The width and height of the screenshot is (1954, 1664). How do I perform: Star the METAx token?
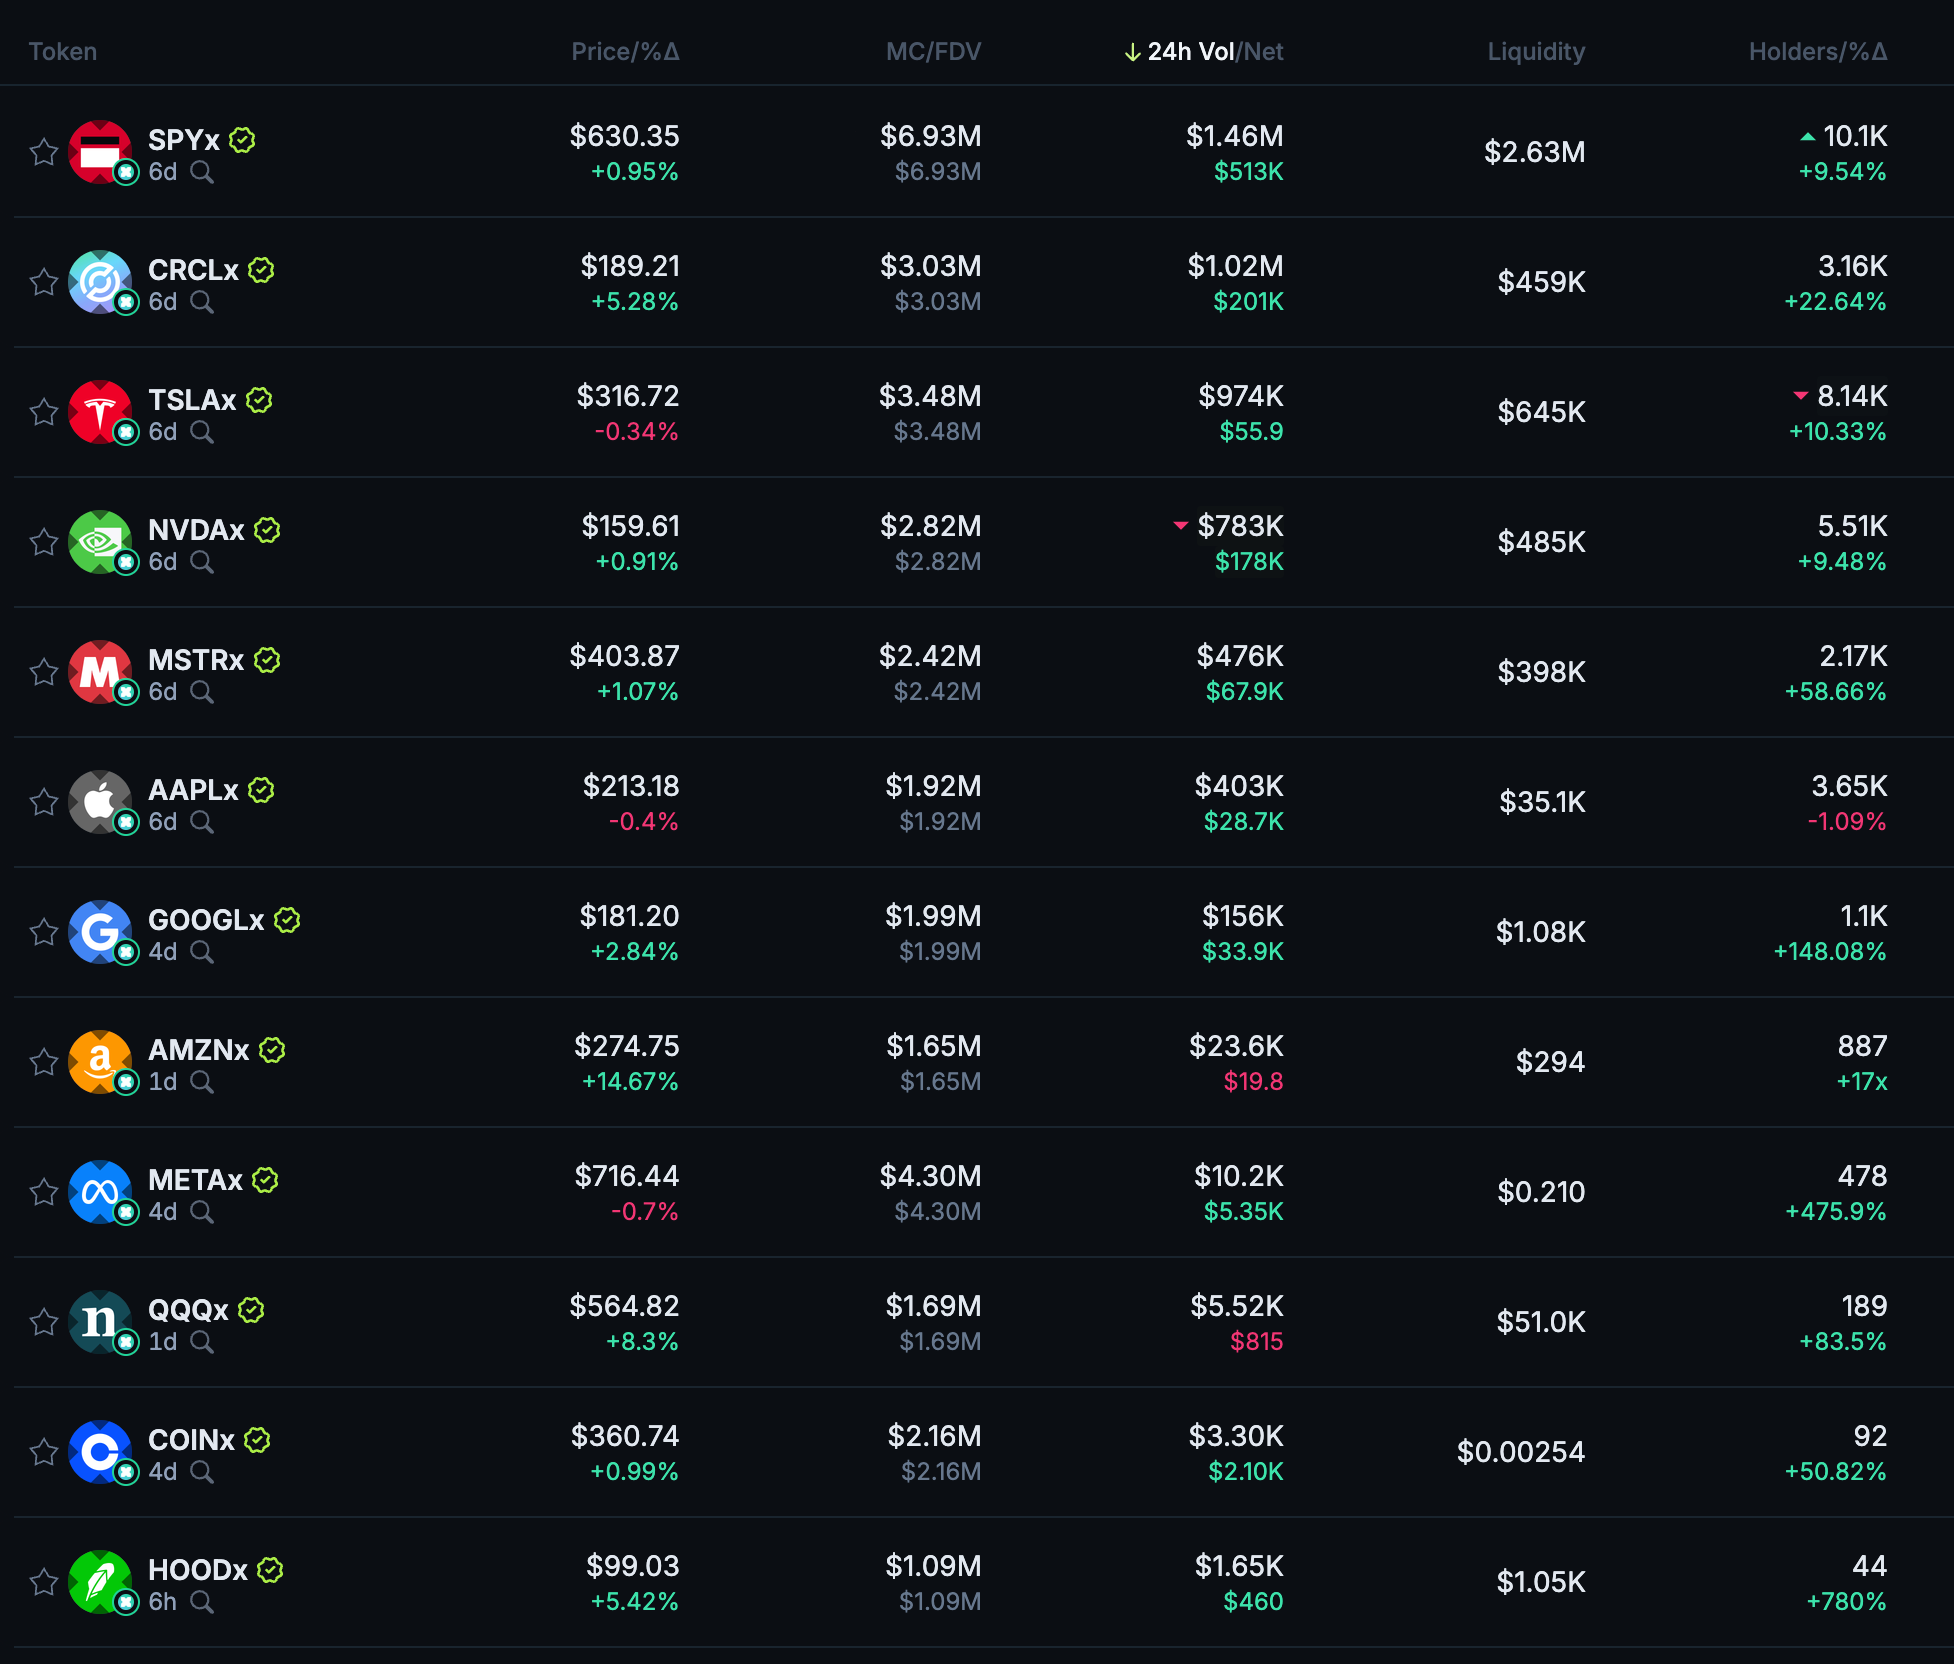coord(43,1192)
